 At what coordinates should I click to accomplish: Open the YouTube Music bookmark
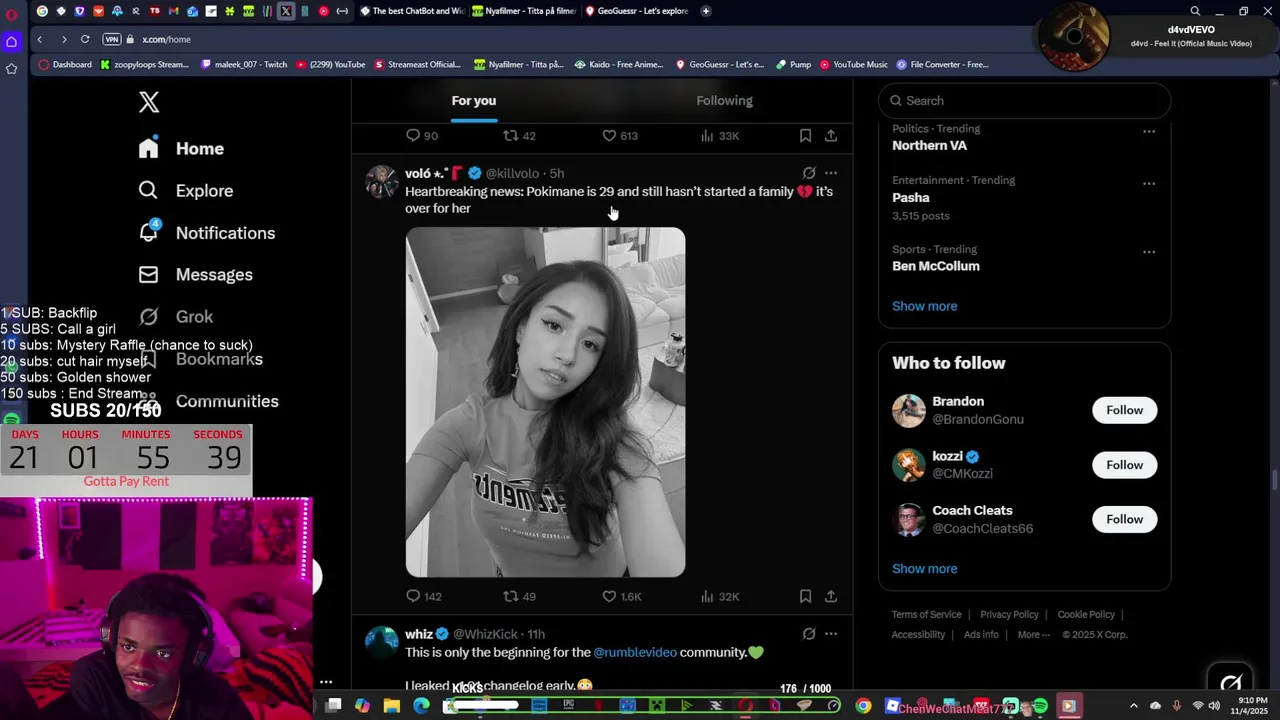[853, 64]
